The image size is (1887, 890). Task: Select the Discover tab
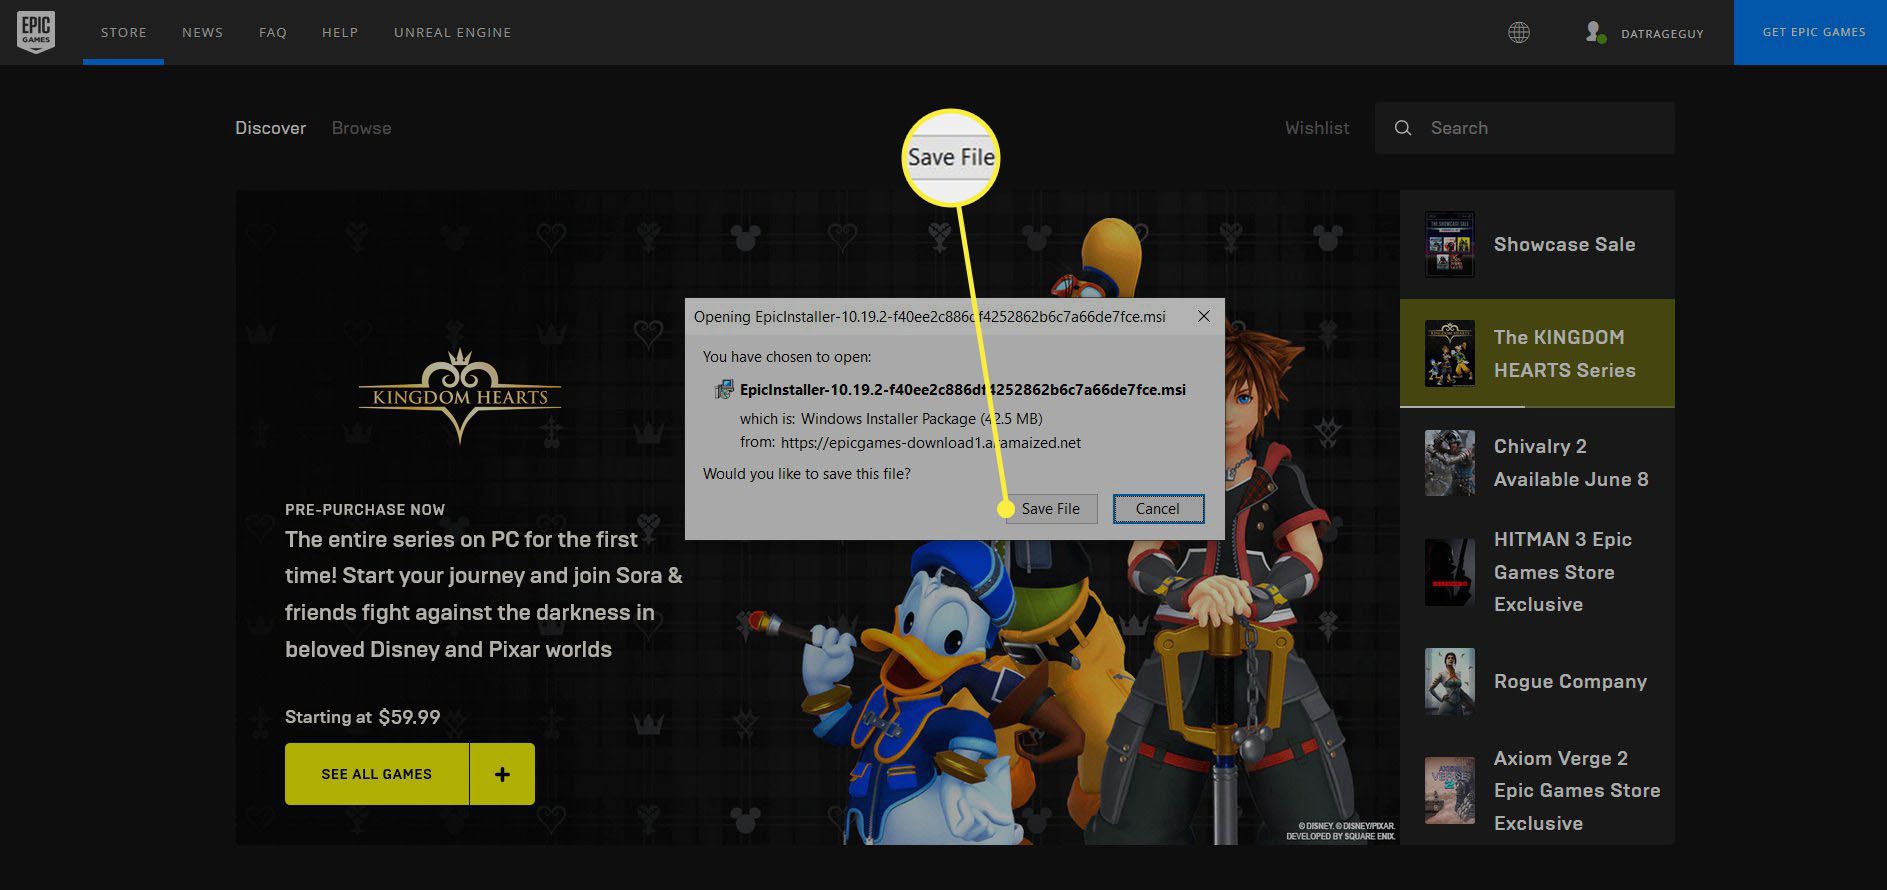pyautogui.click(x=271, y=128)
